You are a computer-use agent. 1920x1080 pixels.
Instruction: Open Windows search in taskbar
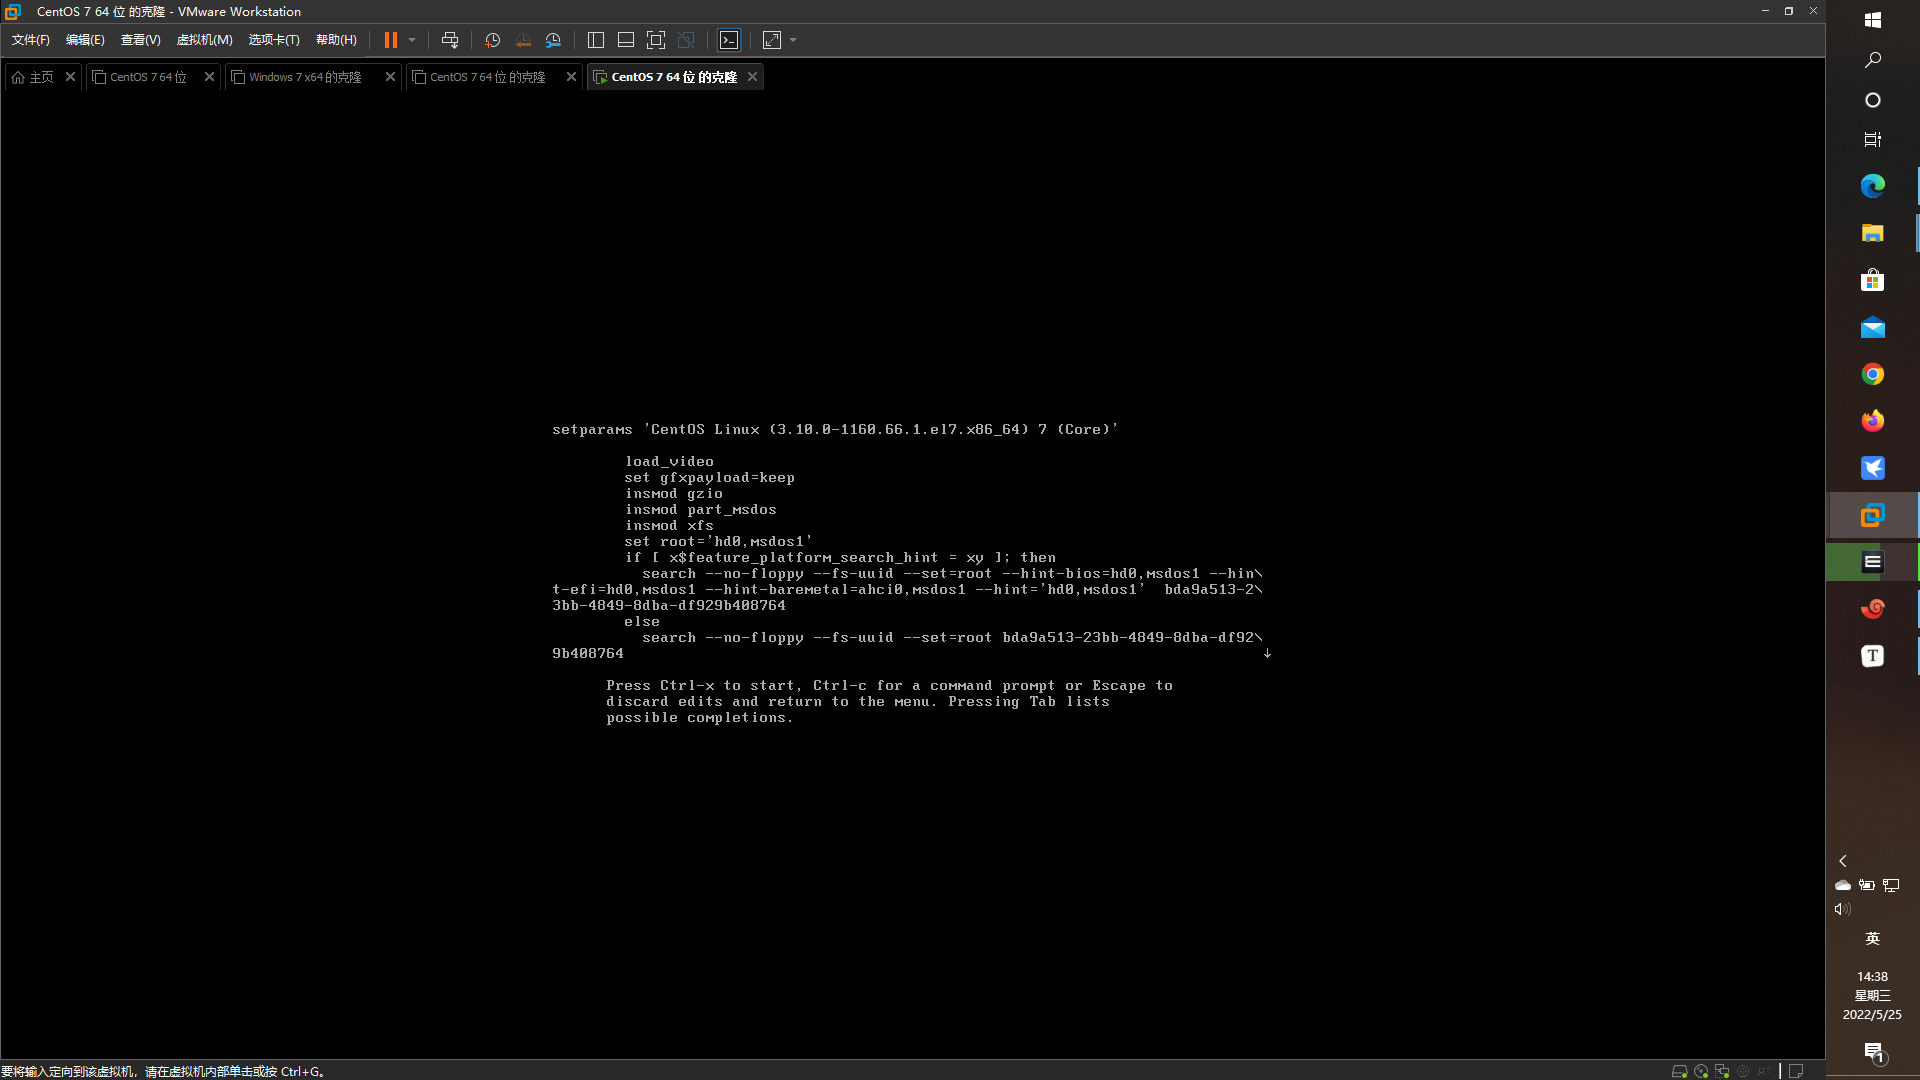(x=1873, y=60)
